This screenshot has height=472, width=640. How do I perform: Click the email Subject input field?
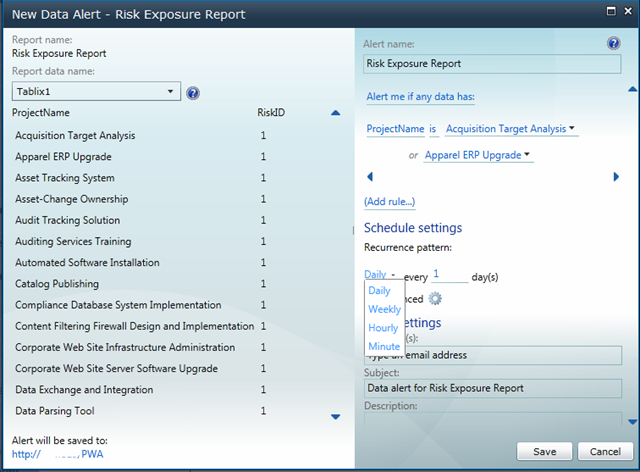point(493,388)
